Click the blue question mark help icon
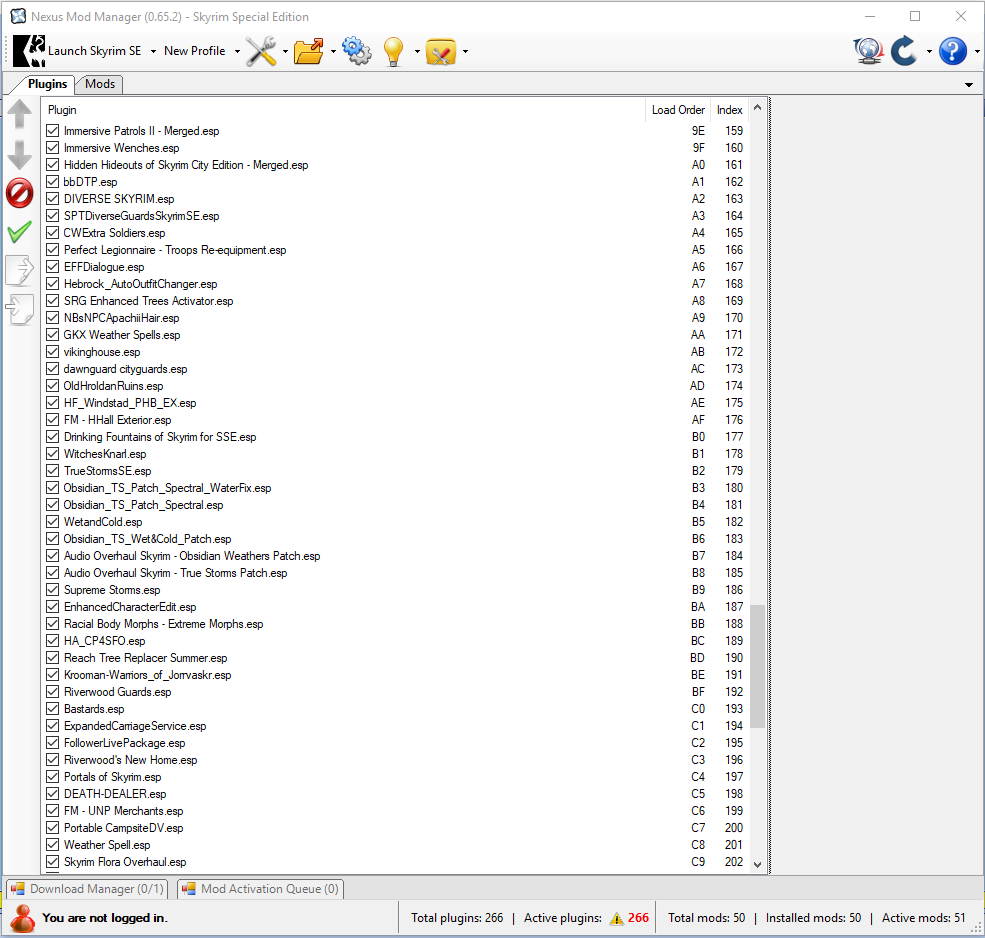985x938 pixels. click(952, 51)
